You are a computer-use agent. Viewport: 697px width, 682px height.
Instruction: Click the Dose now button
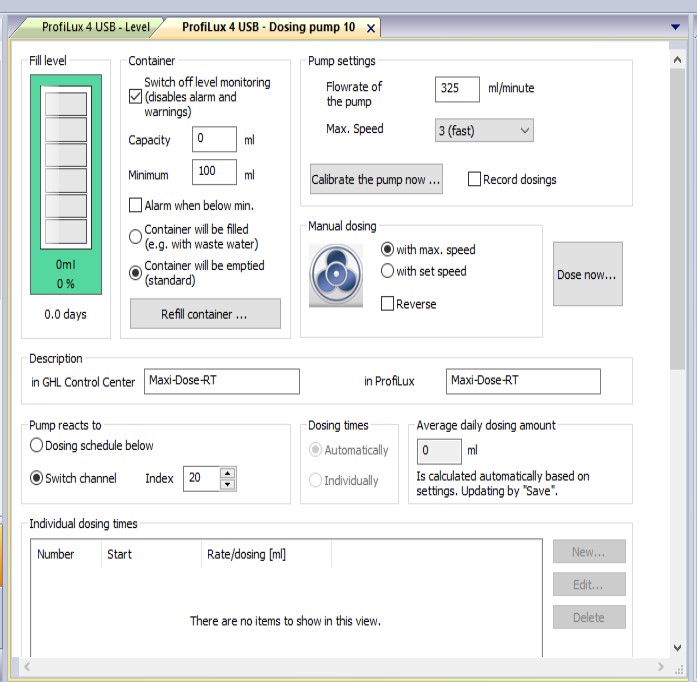tap(588, 274)
